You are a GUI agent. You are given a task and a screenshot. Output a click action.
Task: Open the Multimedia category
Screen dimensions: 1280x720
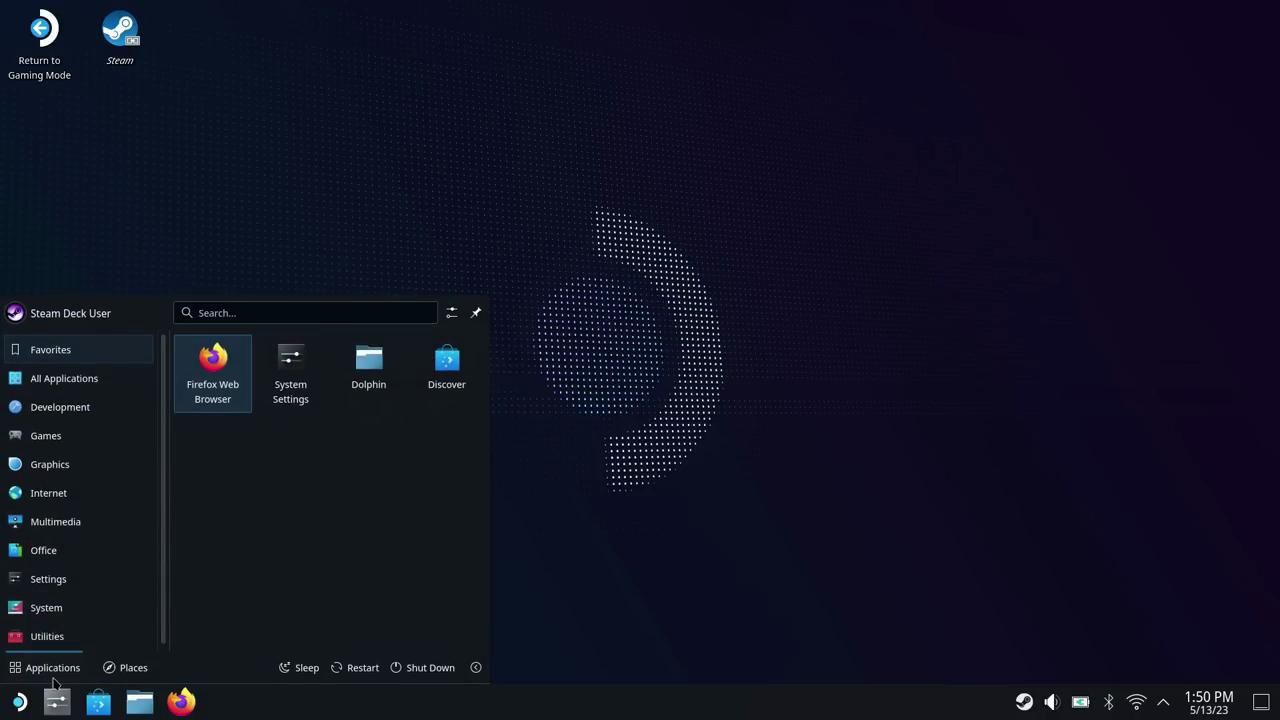click(x=80, y=522)
